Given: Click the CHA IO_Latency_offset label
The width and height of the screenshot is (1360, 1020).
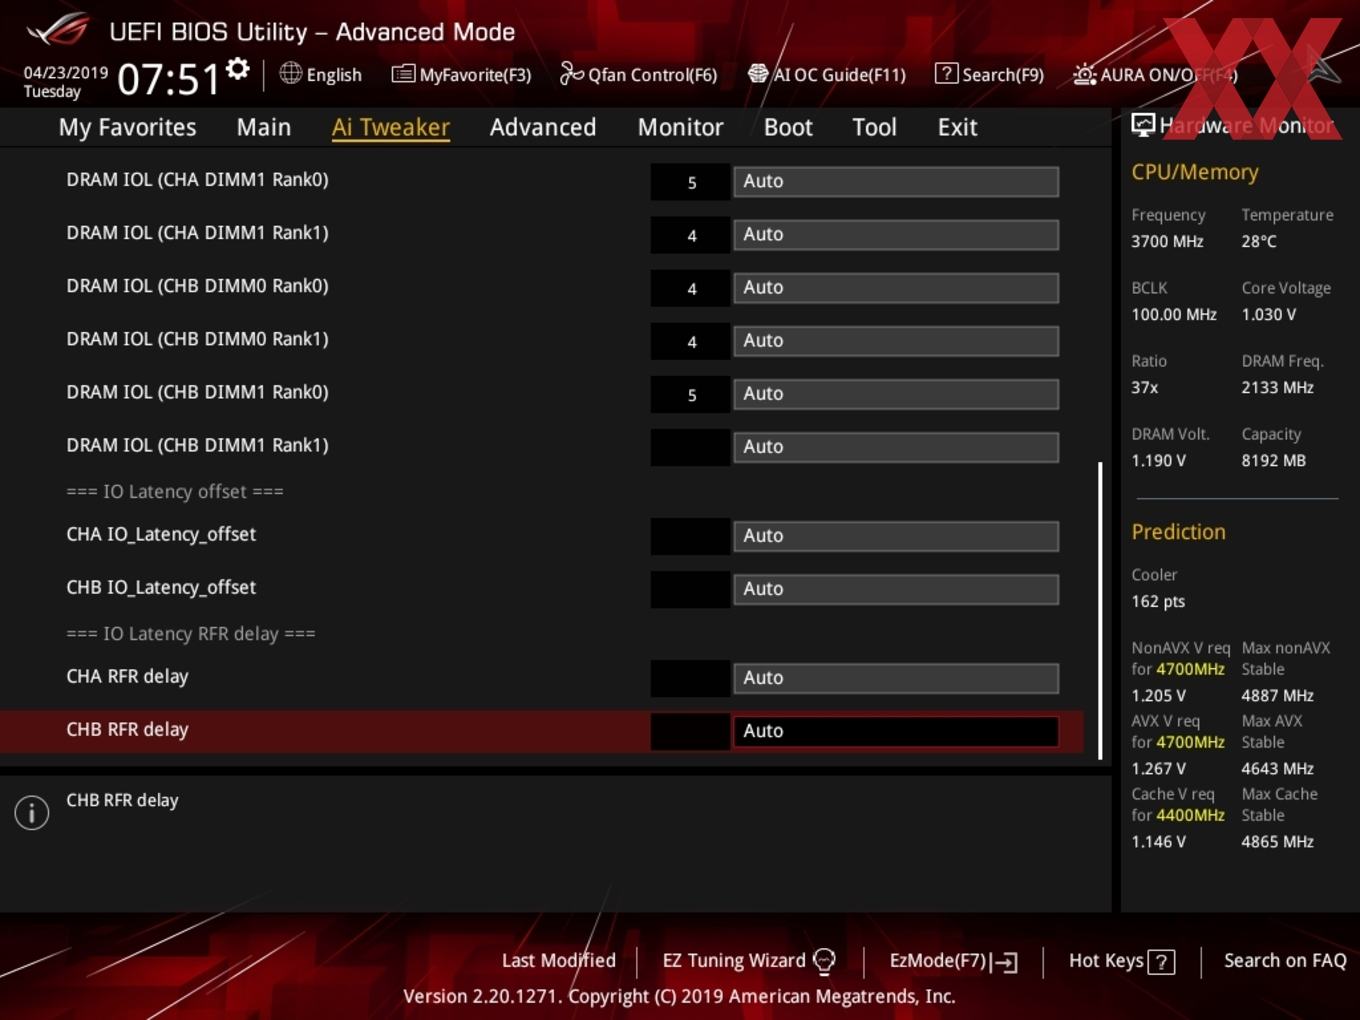Looking at the screenshot, I should click(161, 534).
